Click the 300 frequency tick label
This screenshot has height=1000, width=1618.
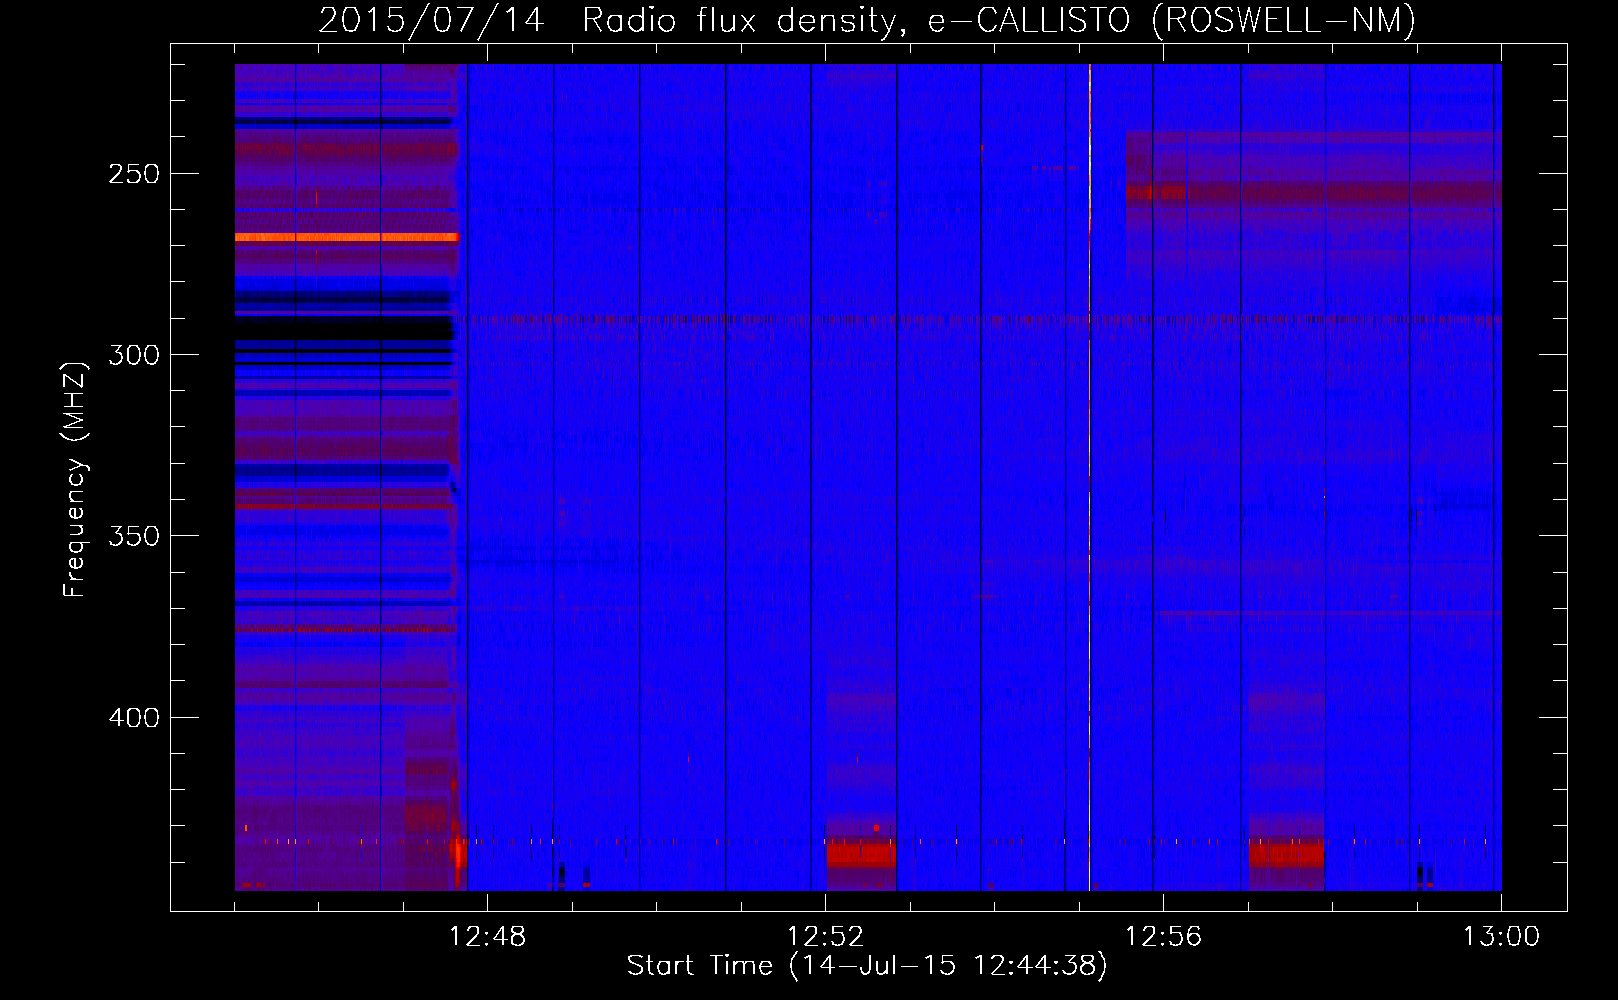[134, 355]
